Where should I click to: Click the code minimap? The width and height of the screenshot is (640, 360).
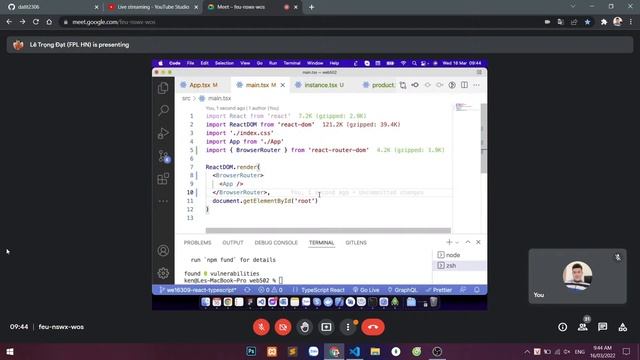[467, 107]
